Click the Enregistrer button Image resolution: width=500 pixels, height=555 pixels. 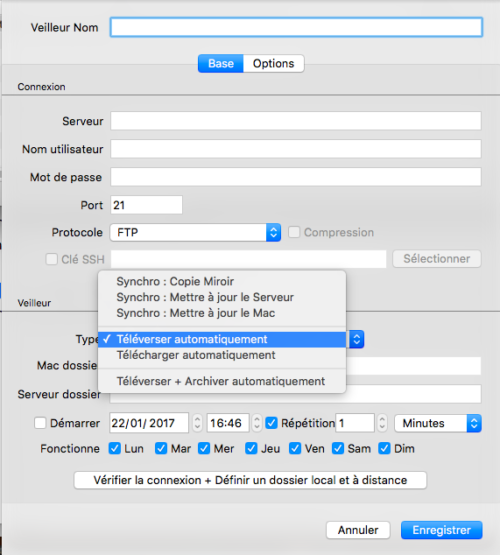[441, 530]
